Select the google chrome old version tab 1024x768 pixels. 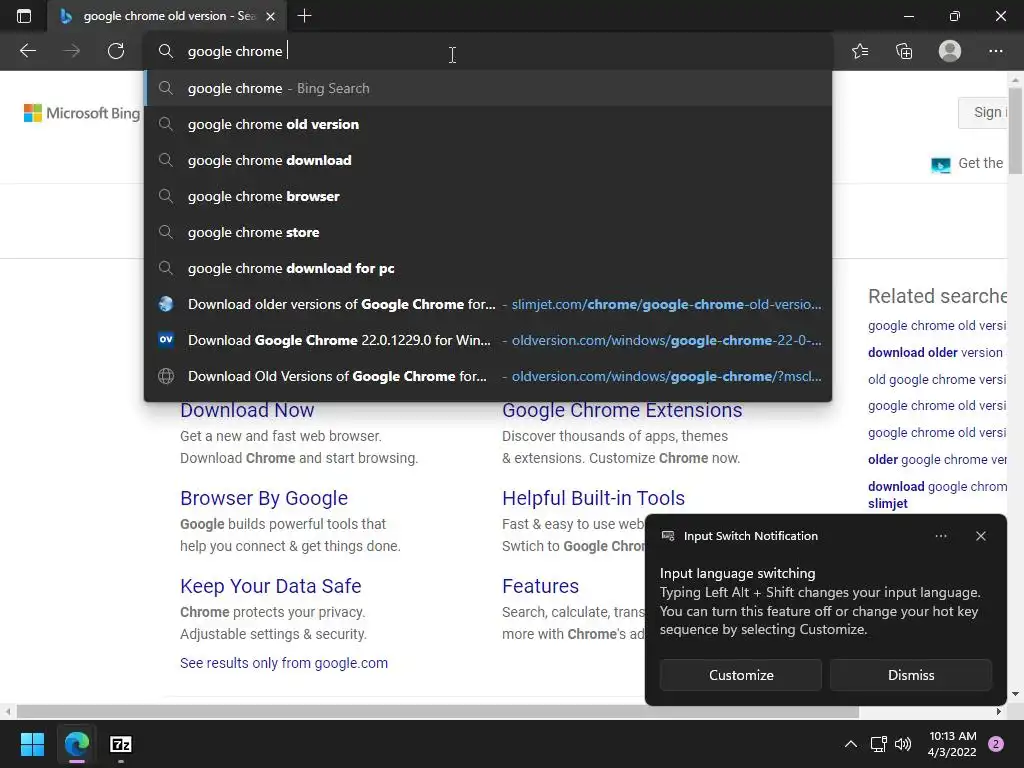coord(167,16)
